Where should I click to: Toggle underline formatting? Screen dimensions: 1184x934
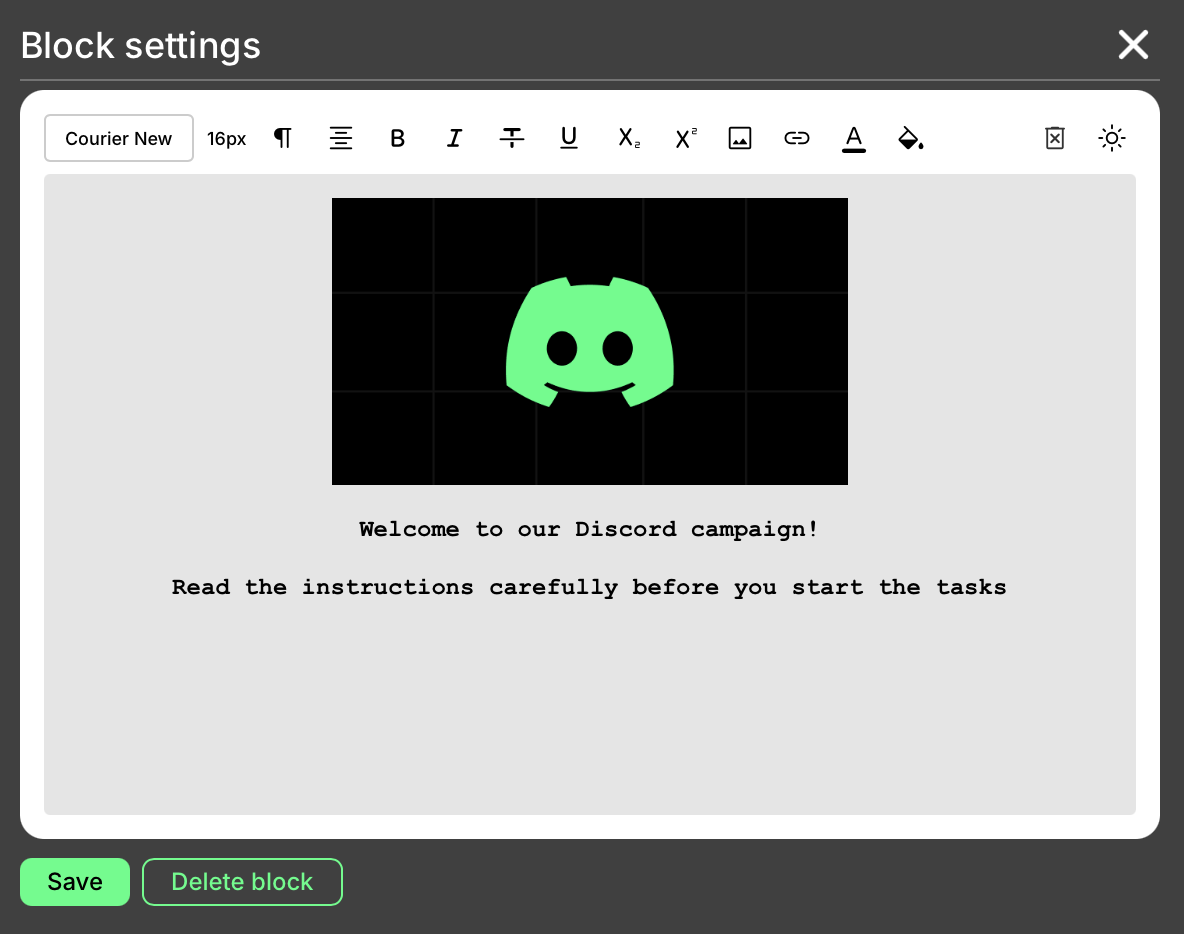point(569,138)
